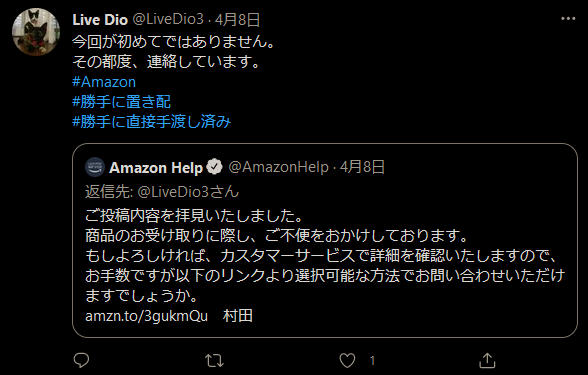Screen dimensions: 588x375
Task: Like the tweet with the heart icon
Action: (347, 361)
